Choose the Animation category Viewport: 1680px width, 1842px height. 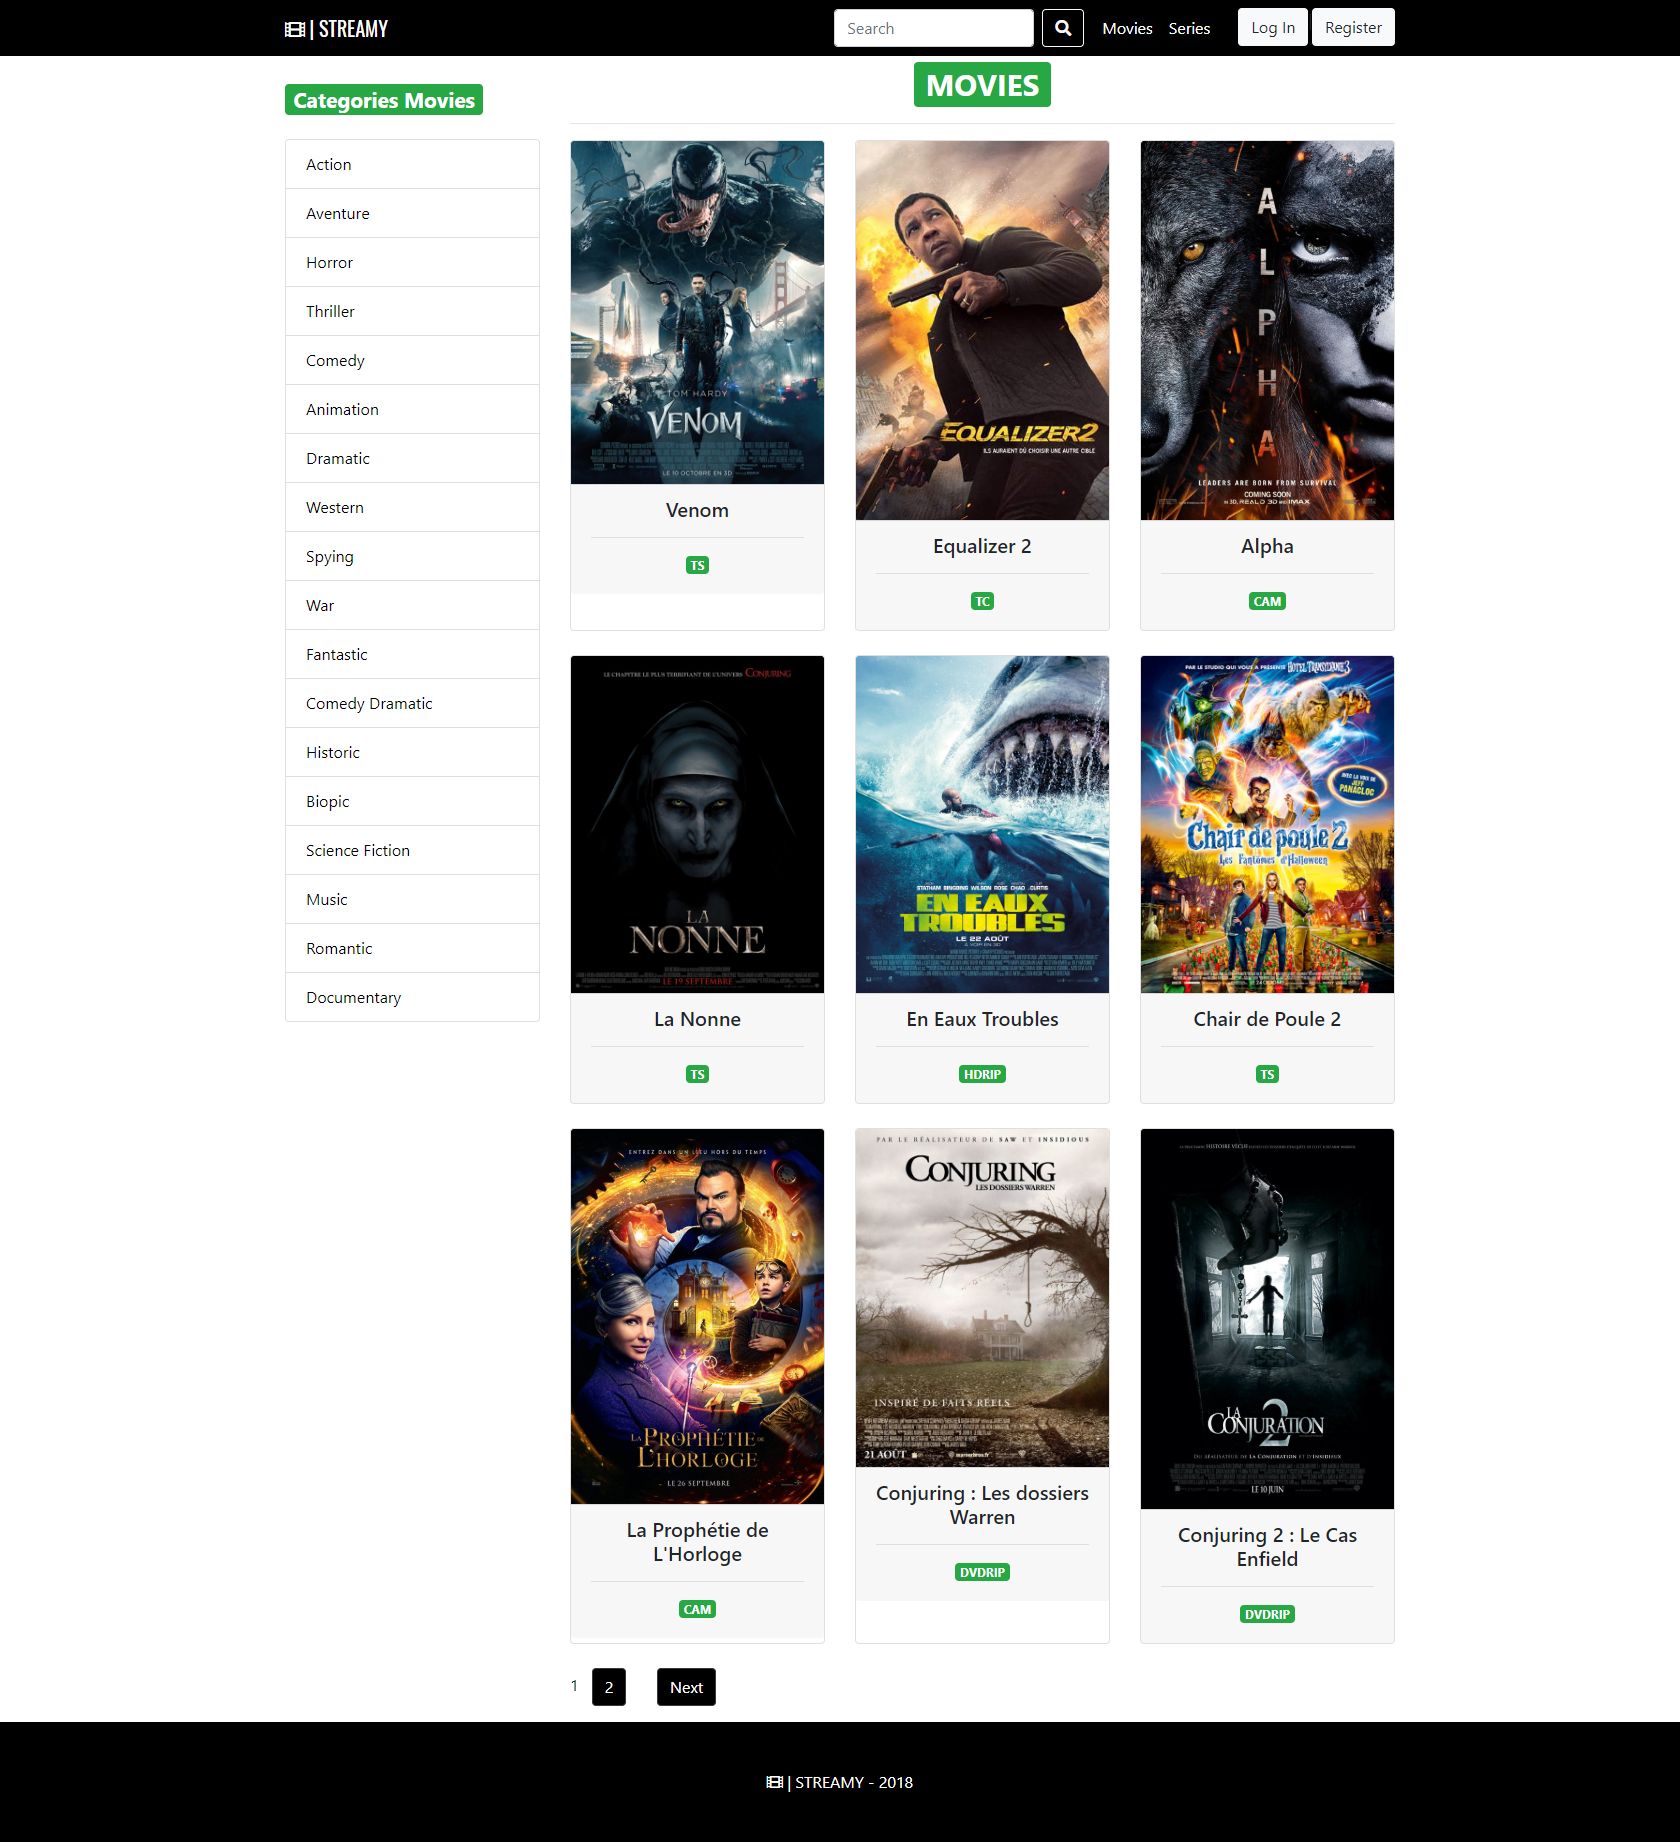pos(412,409)
